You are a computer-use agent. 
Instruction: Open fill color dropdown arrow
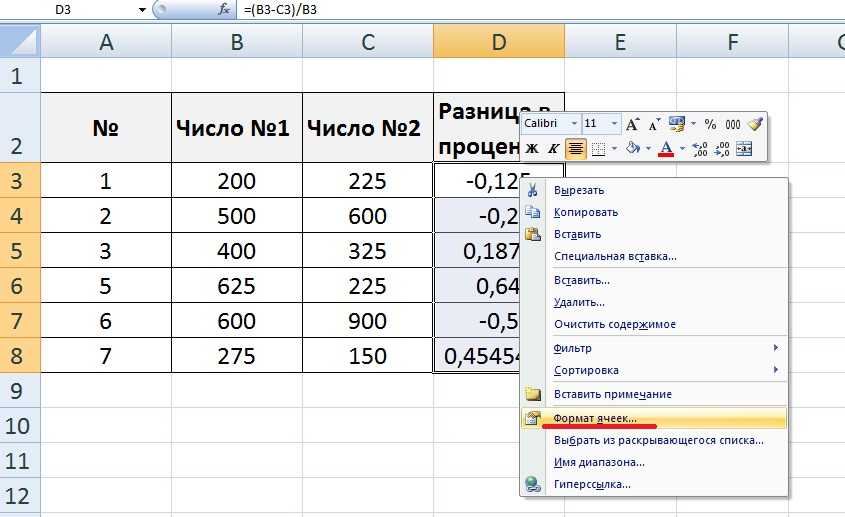648,149
